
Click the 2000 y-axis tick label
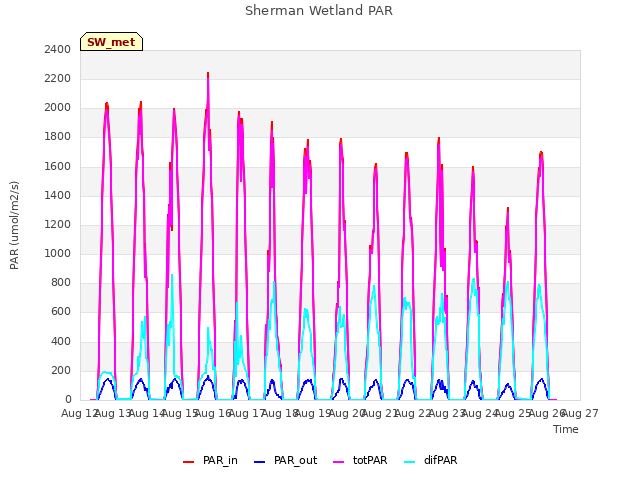(58, 108)
